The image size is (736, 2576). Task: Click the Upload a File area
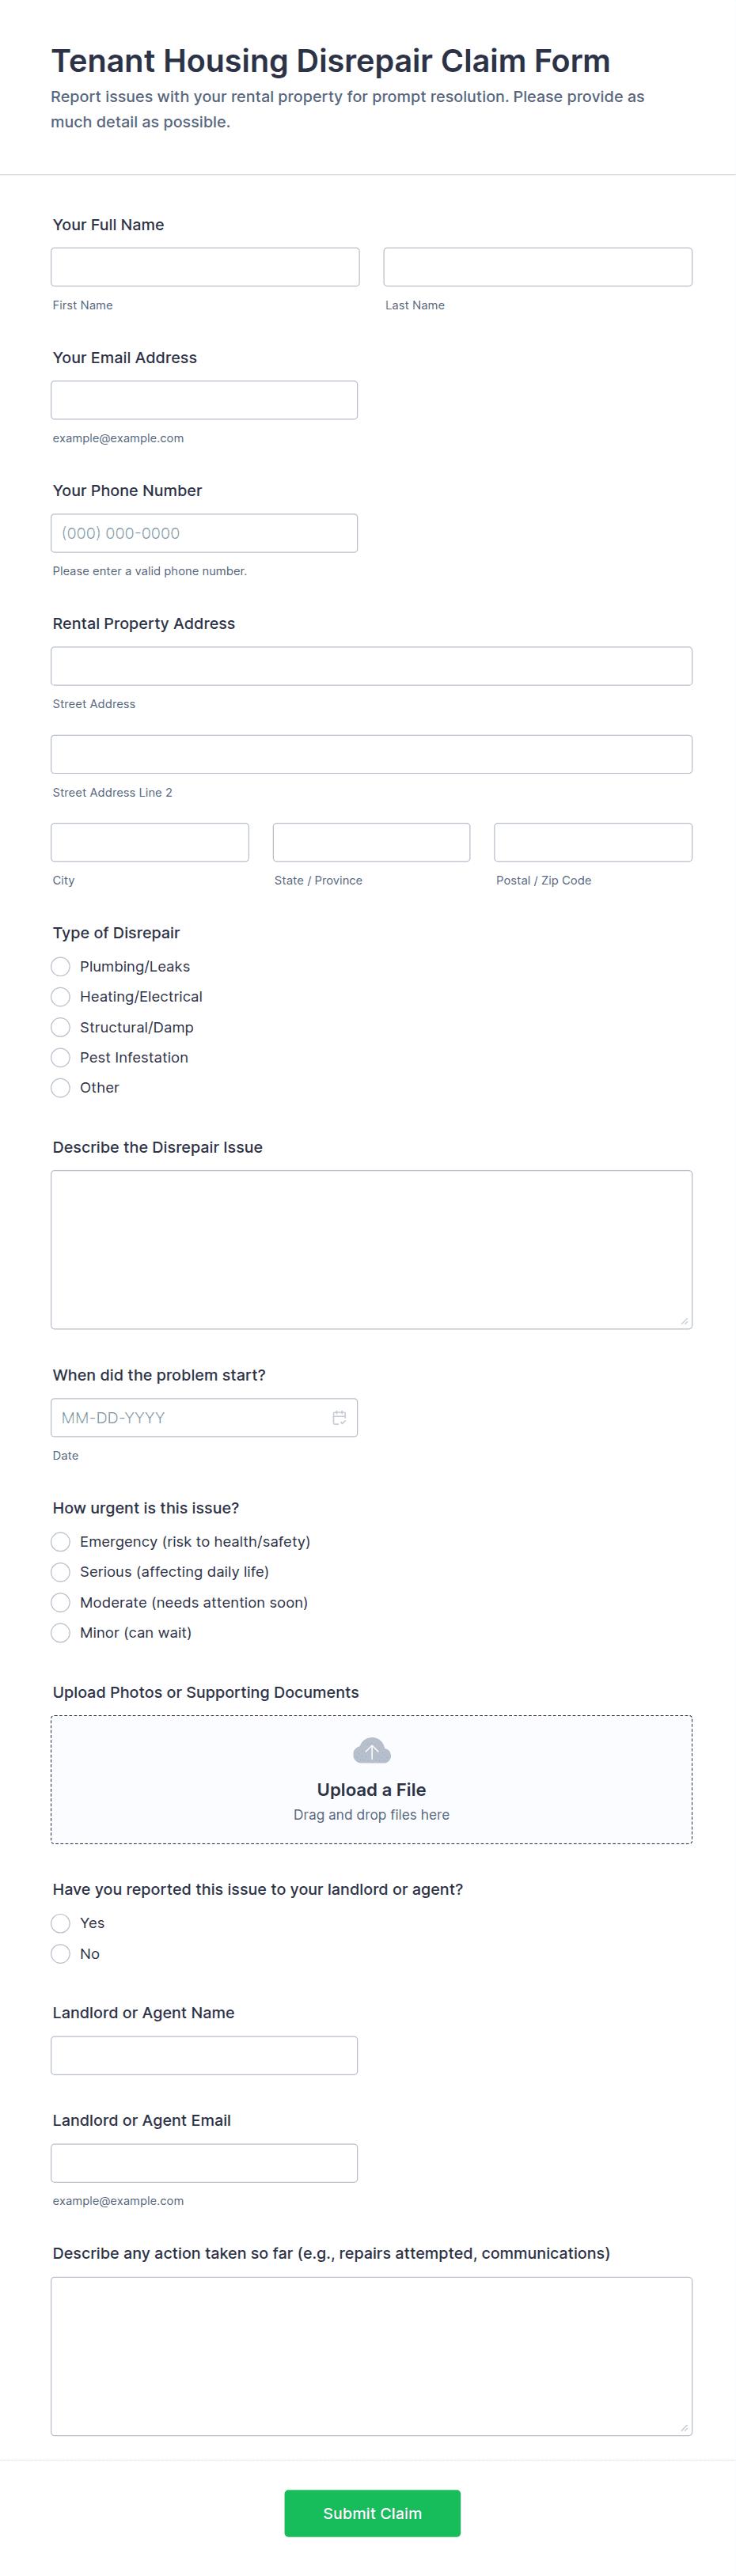371,1789
